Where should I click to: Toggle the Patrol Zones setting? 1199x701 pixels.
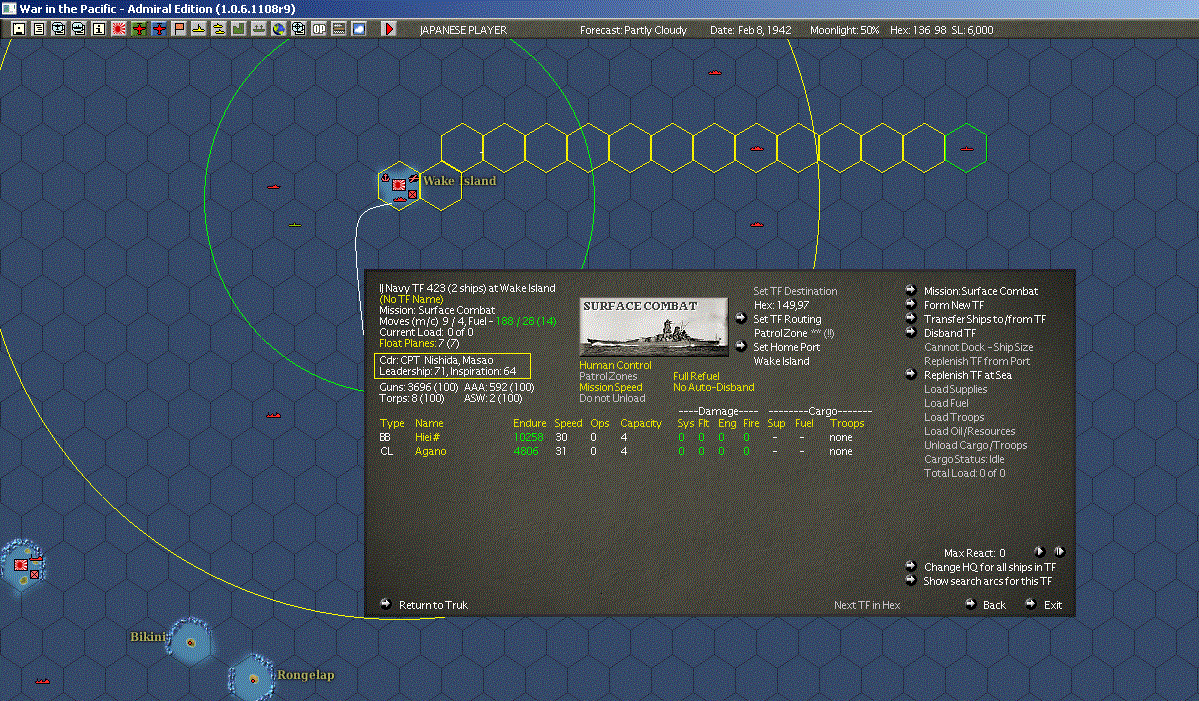coord(608,376)
